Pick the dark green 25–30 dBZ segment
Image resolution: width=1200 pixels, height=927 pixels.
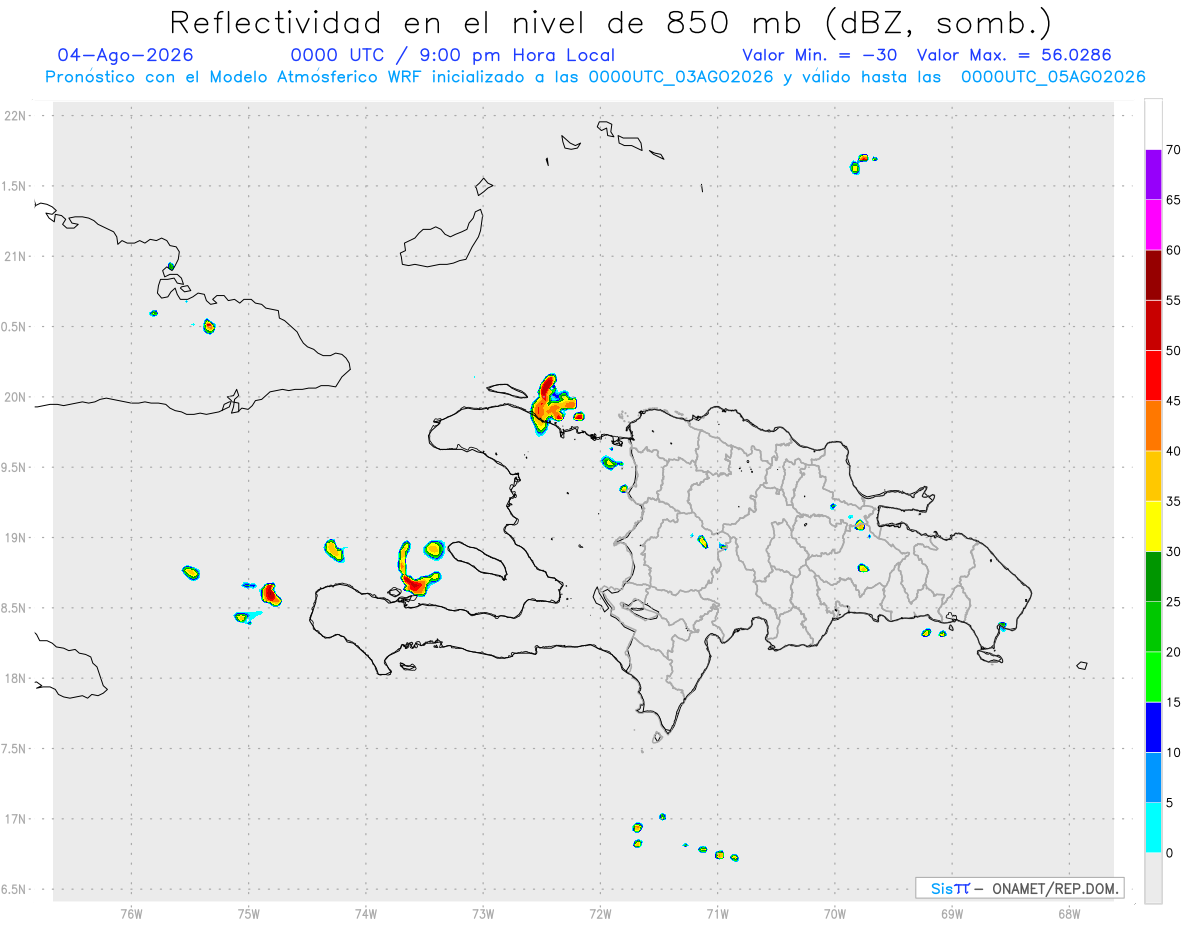point(1153,576)
